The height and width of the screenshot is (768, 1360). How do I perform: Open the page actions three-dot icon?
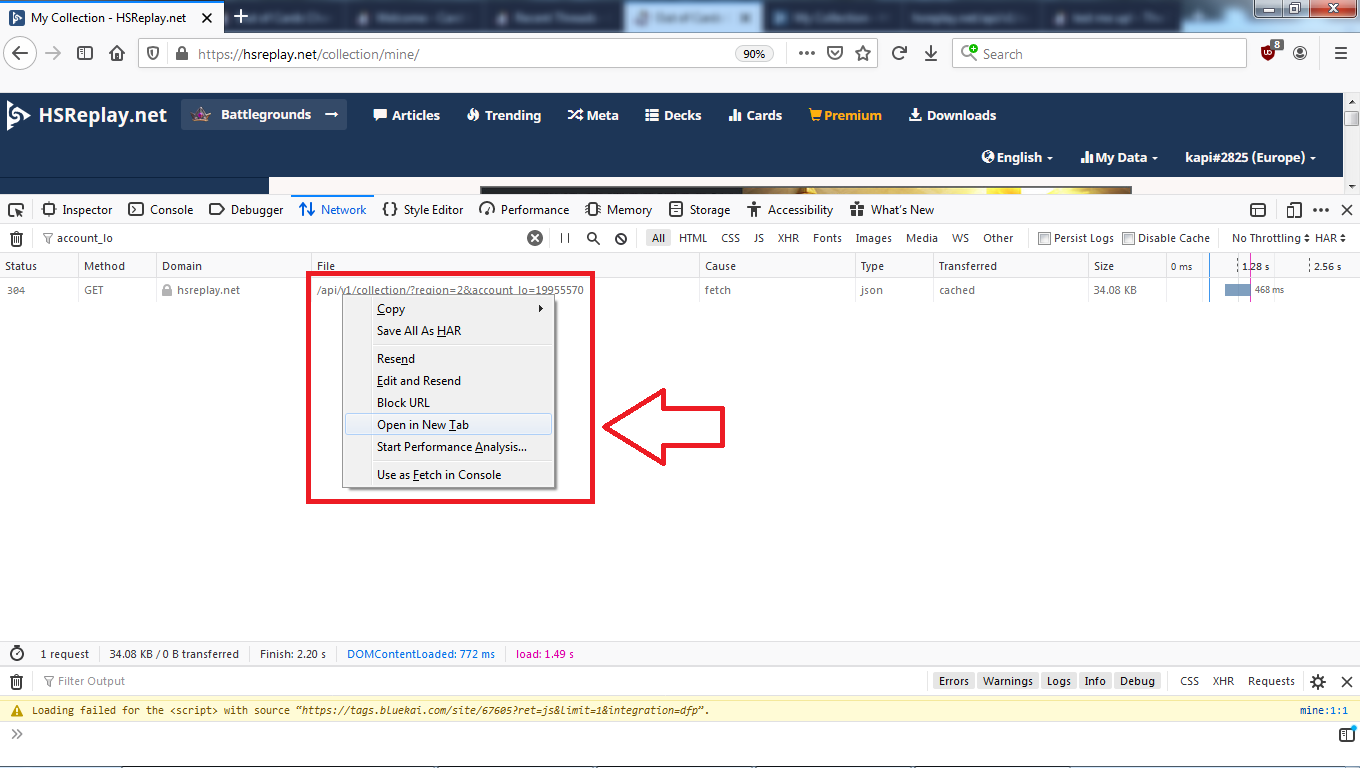pos(807,54)
